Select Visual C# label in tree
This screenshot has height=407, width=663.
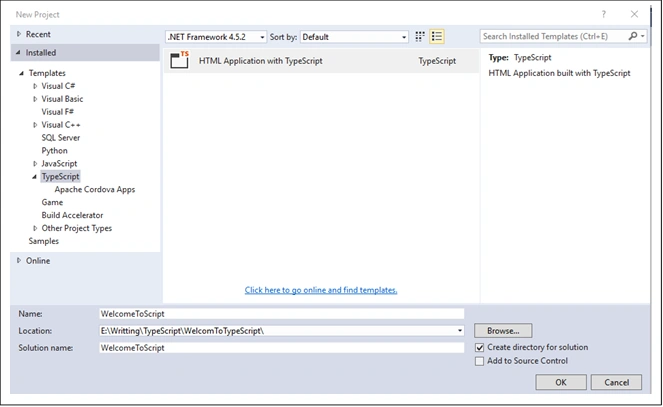(58, 86)
